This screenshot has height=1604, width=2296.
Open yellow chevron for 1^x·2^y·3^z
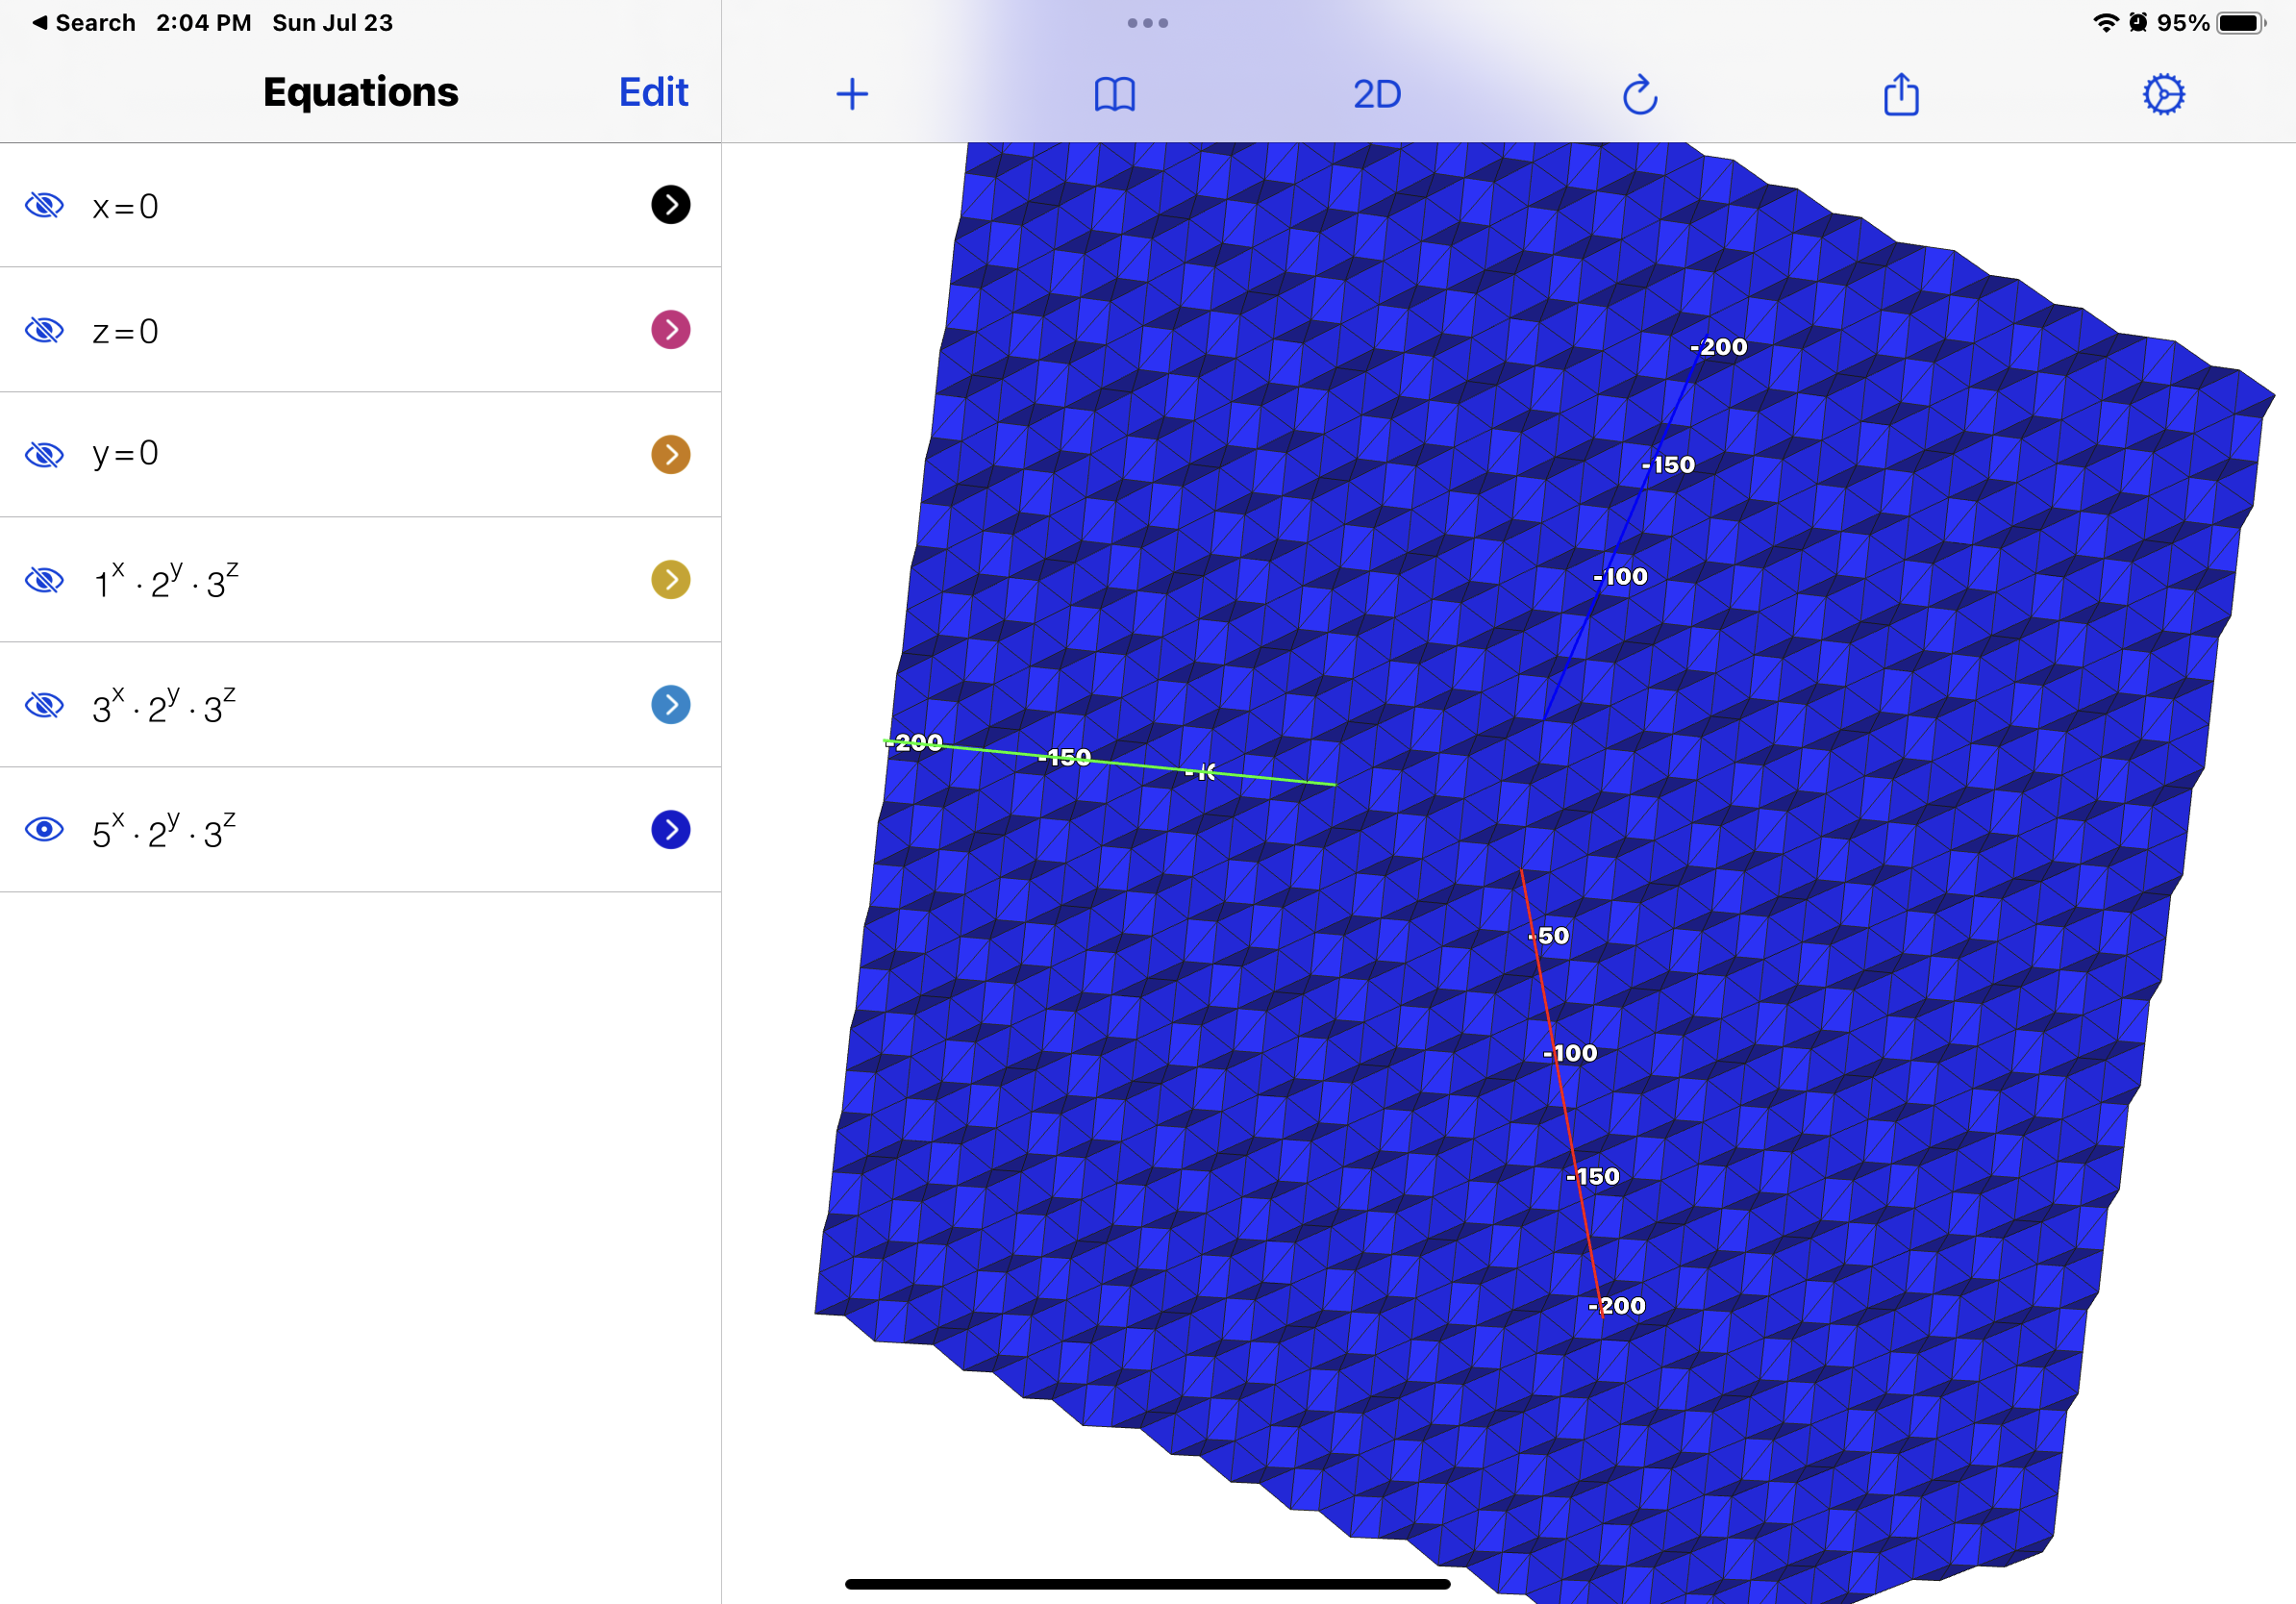tap(670, 579)
